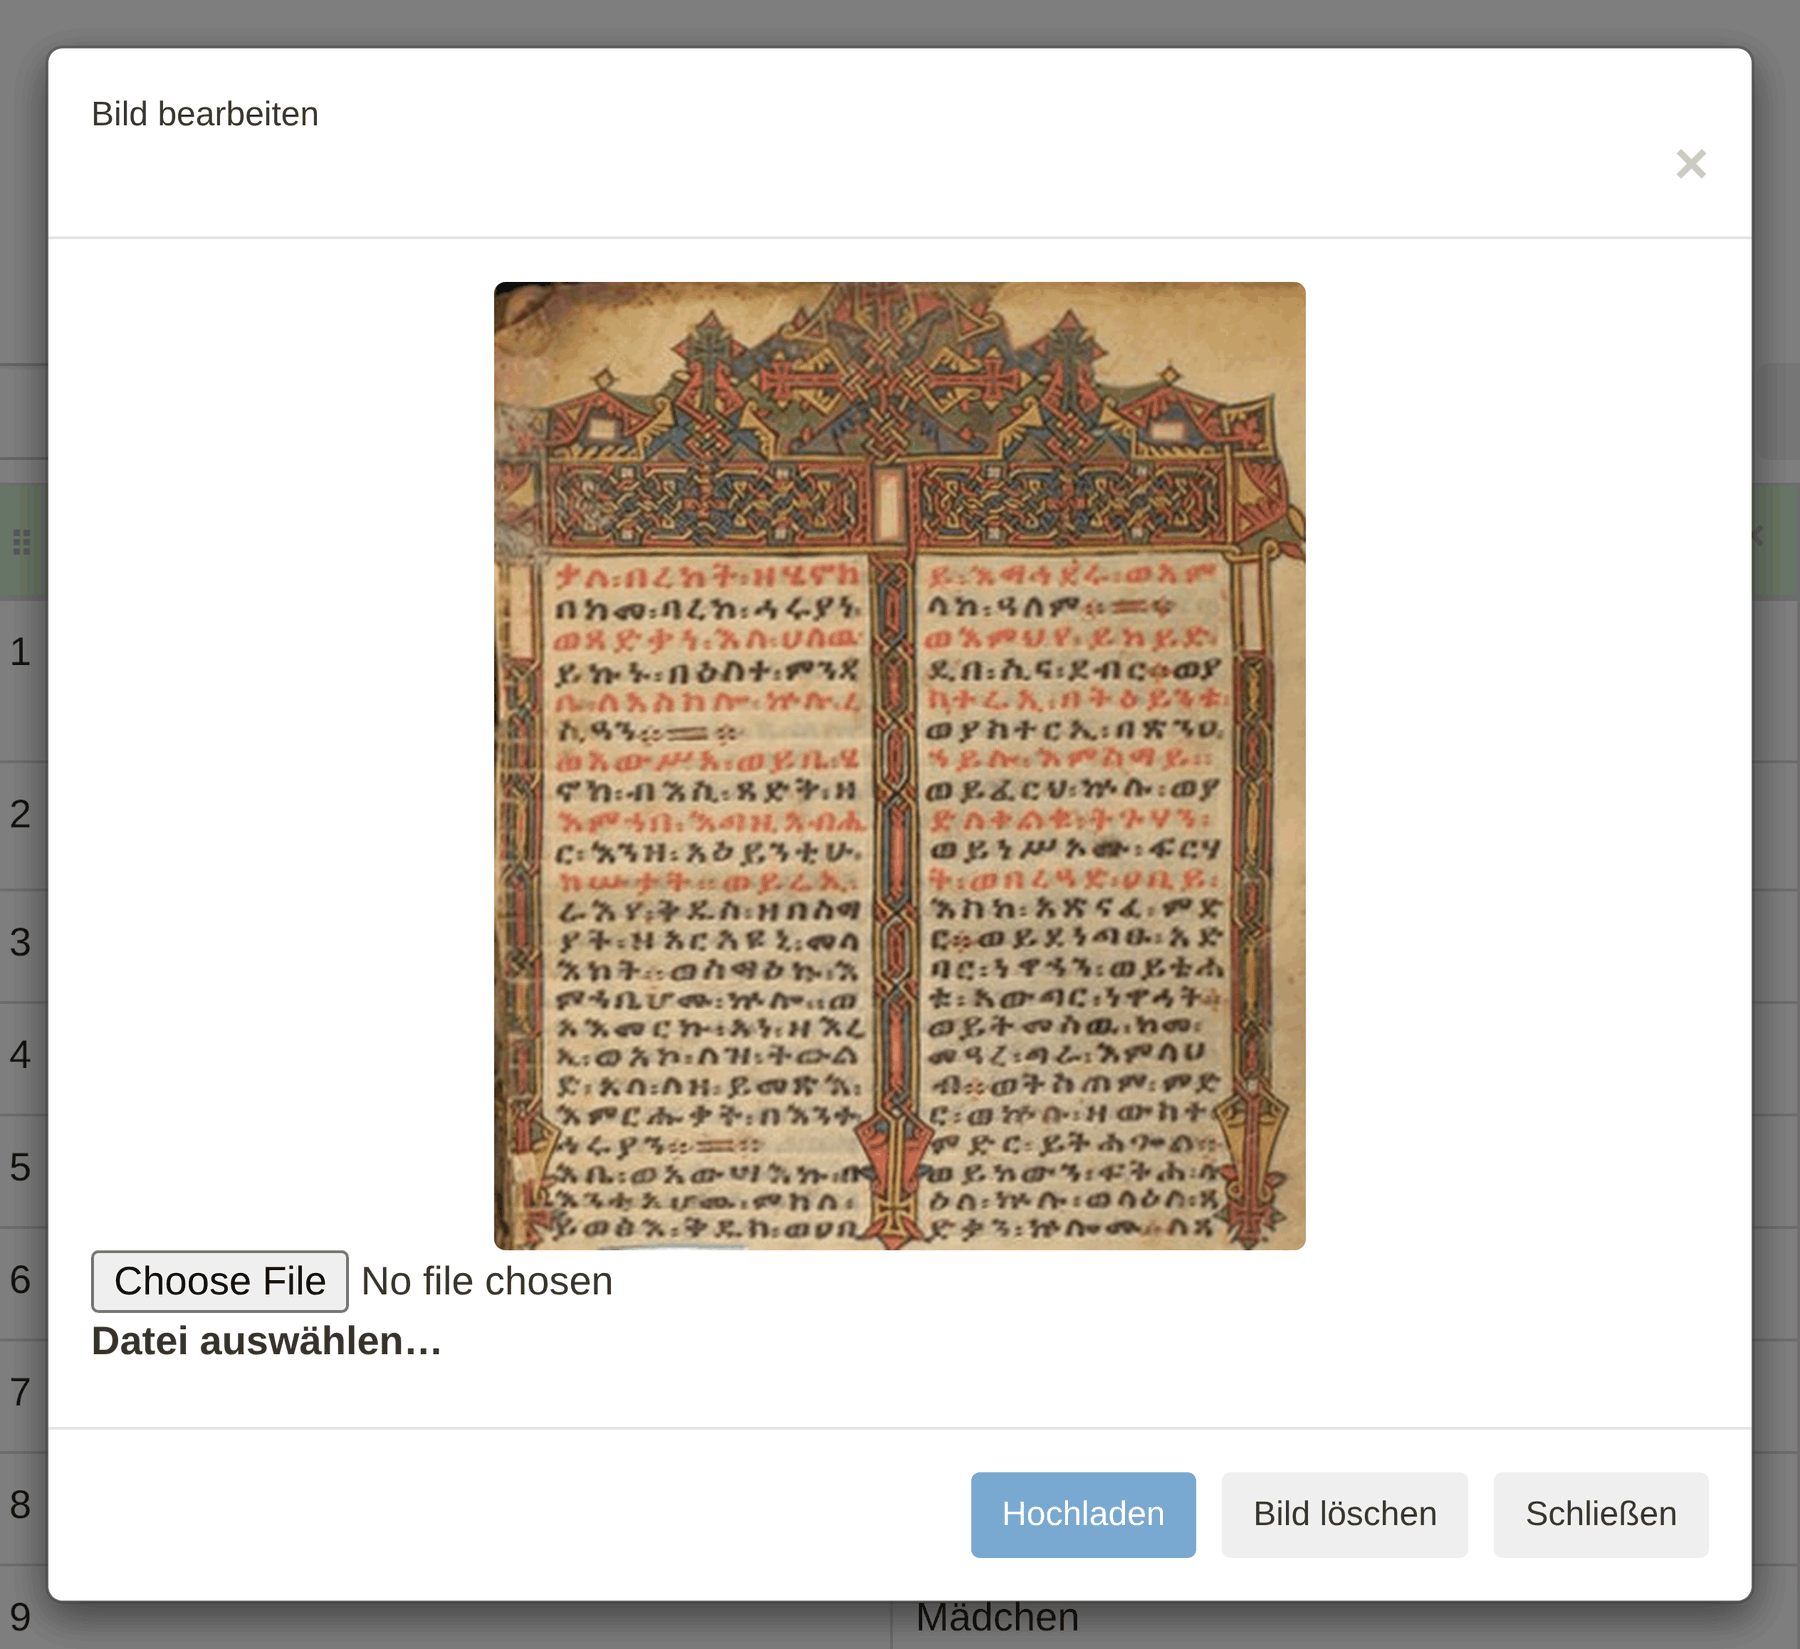This screenshot has height=1649, width=1800.
Task: Close the Bild bearbeiten dialog with X
Action: pyautogui.click(x=1690, y=164)
